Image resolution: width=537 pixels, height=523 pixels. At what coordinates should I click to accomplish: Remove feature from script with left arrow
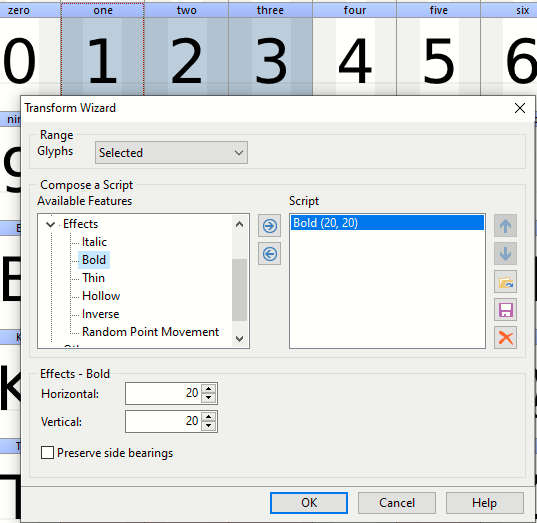point(270,254)
